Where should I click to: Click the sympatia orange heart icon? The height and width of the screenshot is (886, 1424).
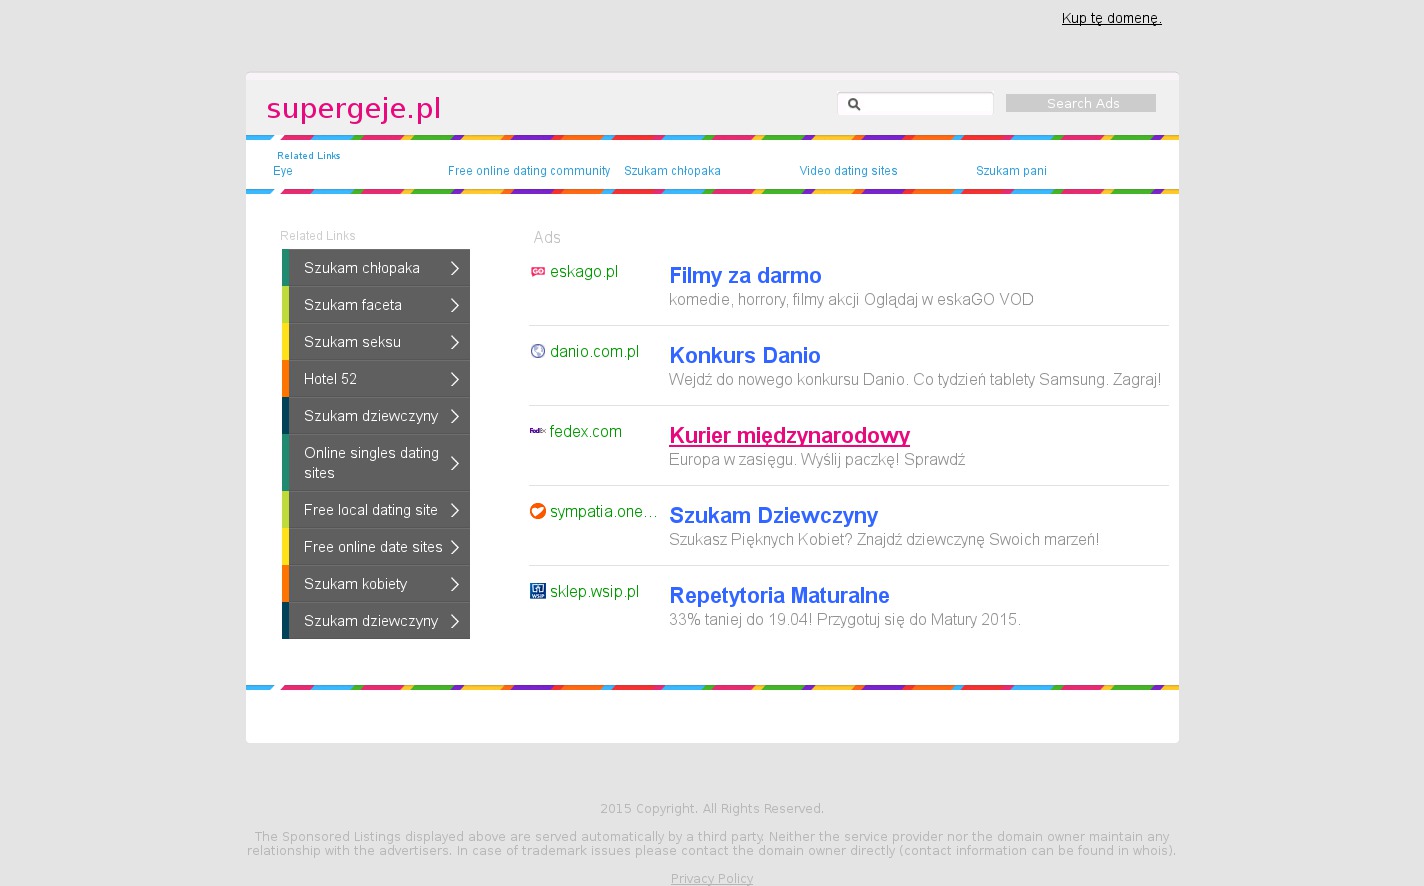[x=538, y=511]
